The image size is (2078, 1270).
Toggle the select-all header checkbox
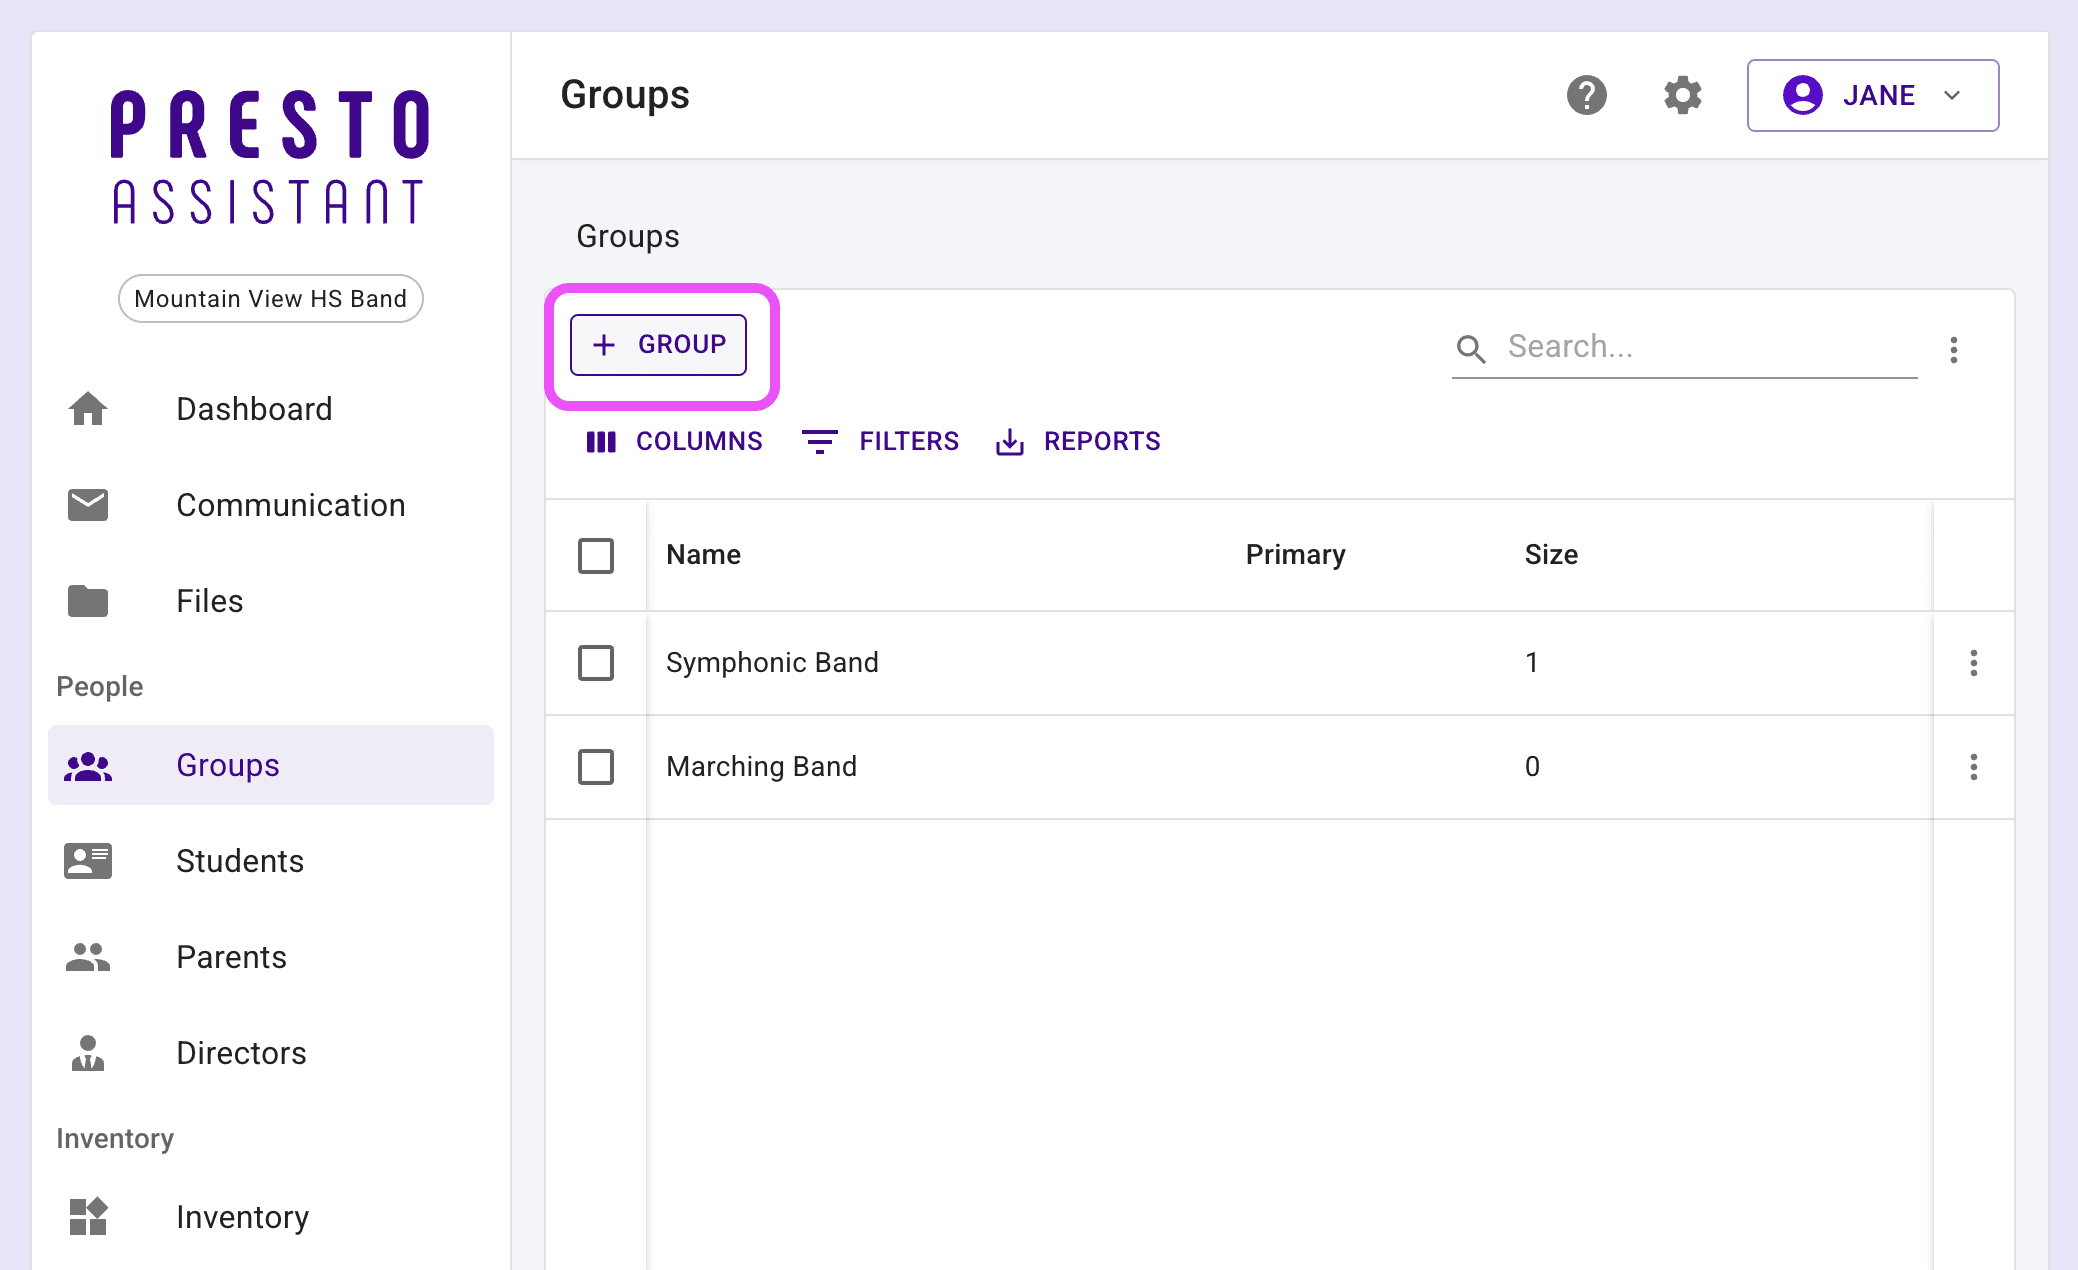tap(596, 556)
